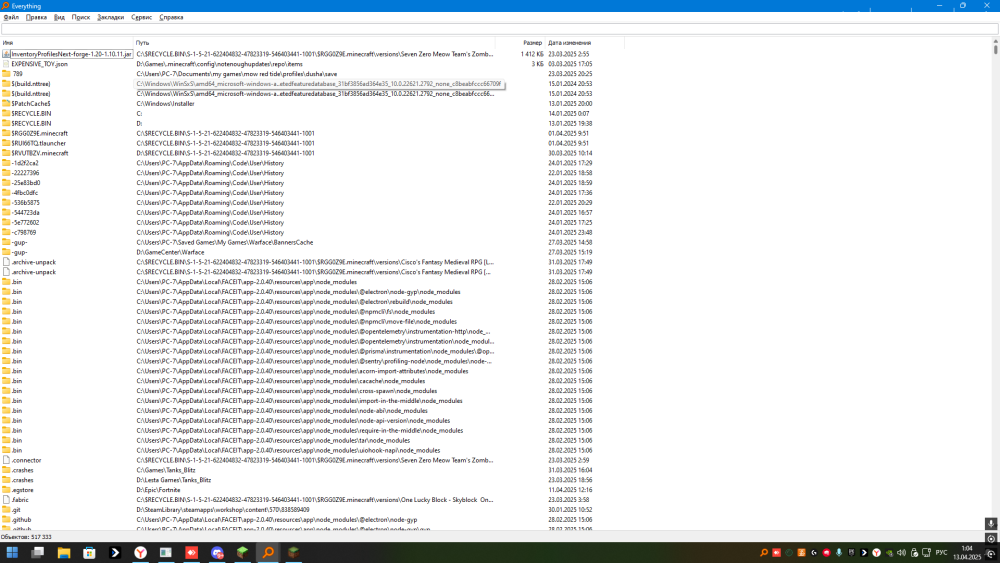Screen dimensions: 1000x563
Task: Click the date 11.04.2025 12:16
Action: point(570,490)
